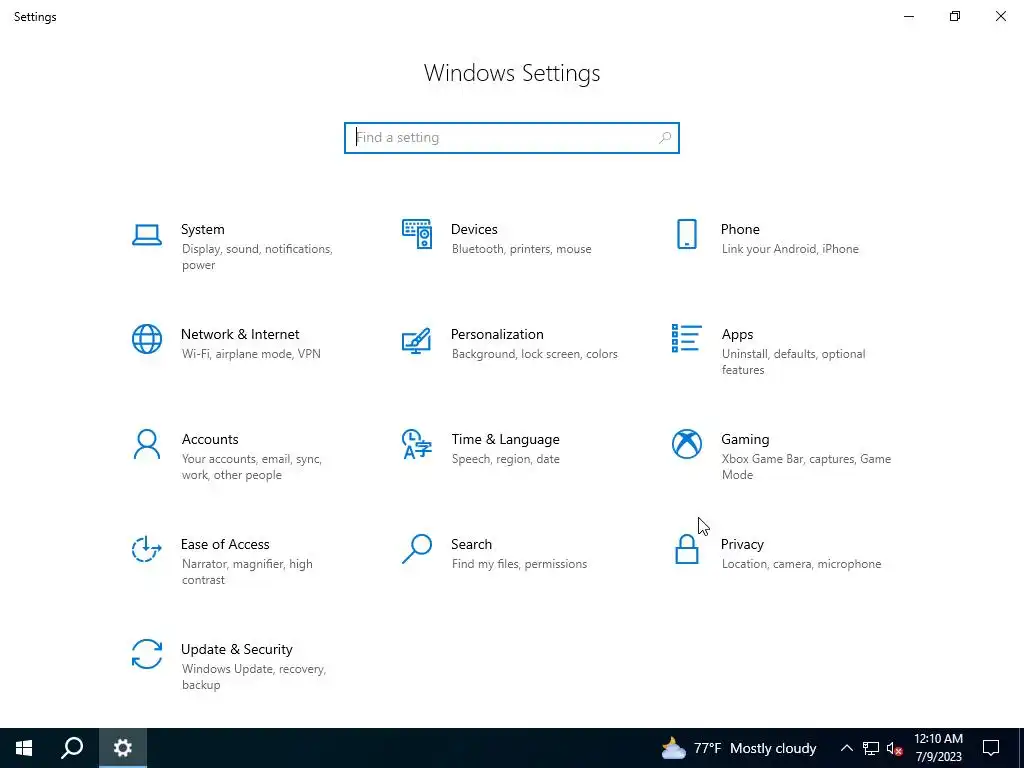Open the notification action center icon

coord(991,748)
